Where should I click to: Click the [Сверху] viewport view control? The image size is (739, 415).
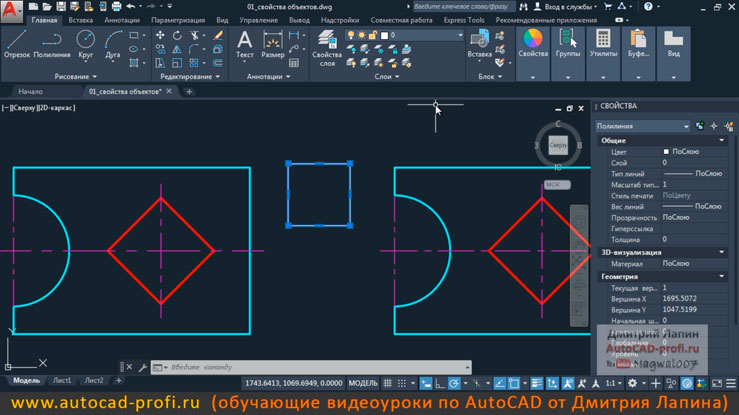click(x=25, y=108)
